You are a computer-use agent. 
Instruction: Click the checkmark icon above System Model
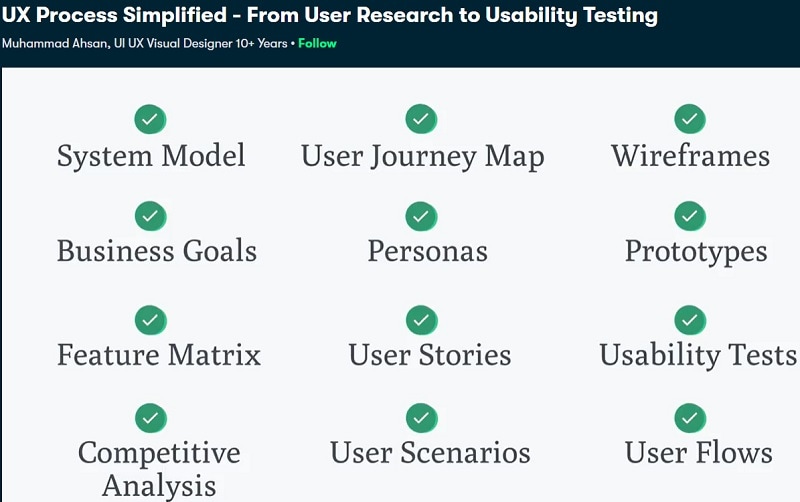(x=150, y=119)
